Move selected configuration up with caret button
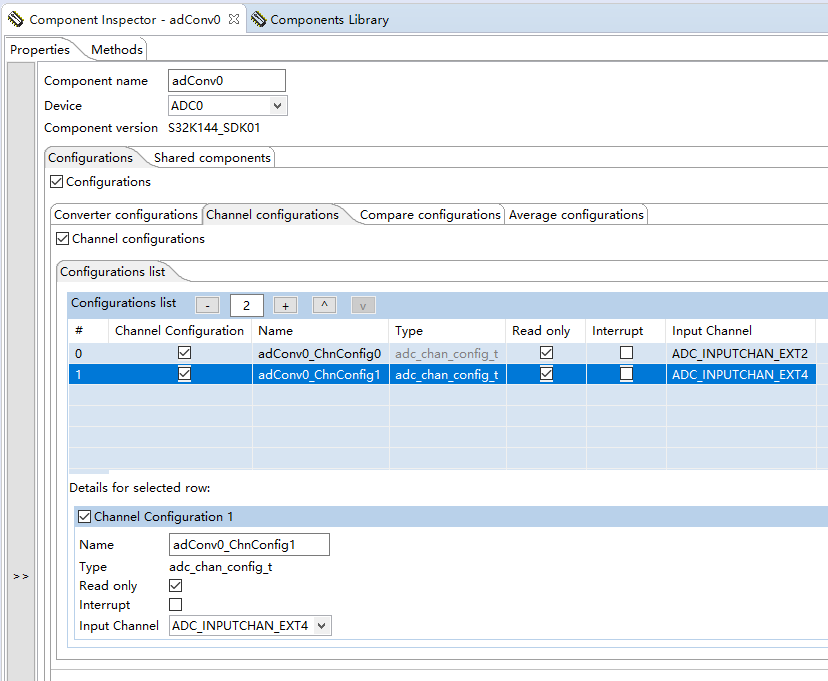The height and width of the screenshot is (681, 828). coord(324,305)
